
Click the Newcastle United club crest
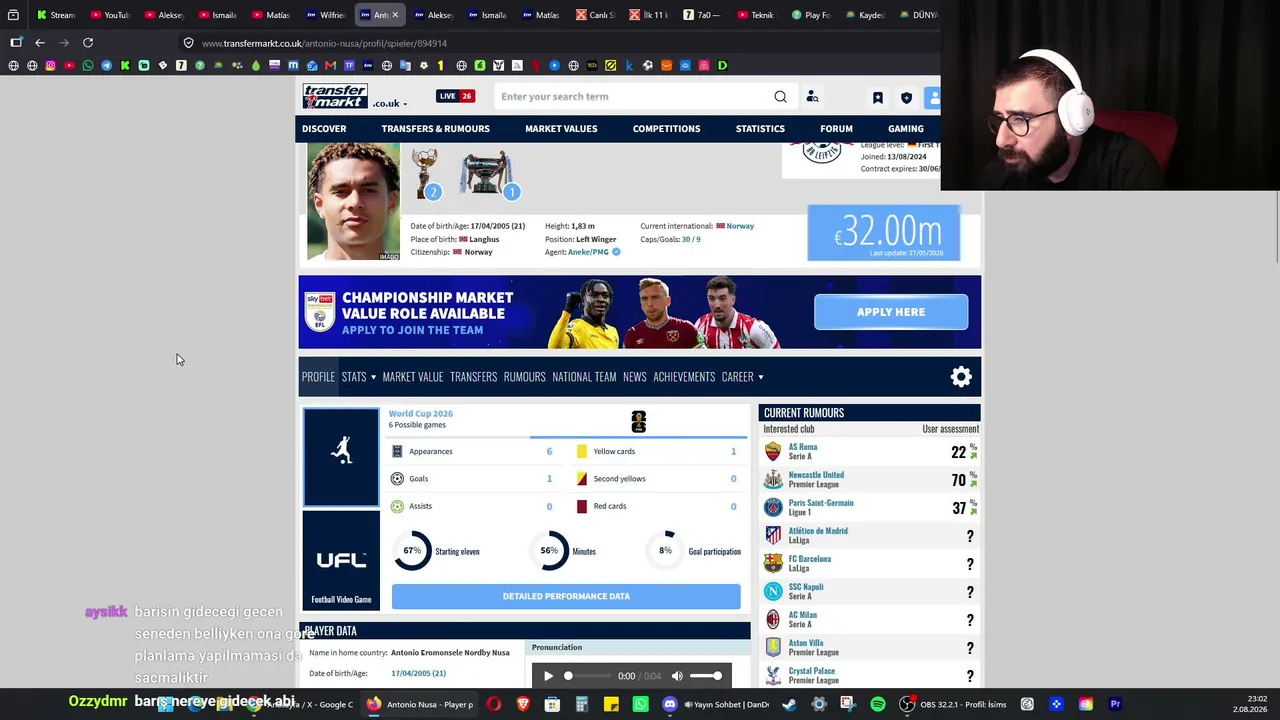click(773, 480)
